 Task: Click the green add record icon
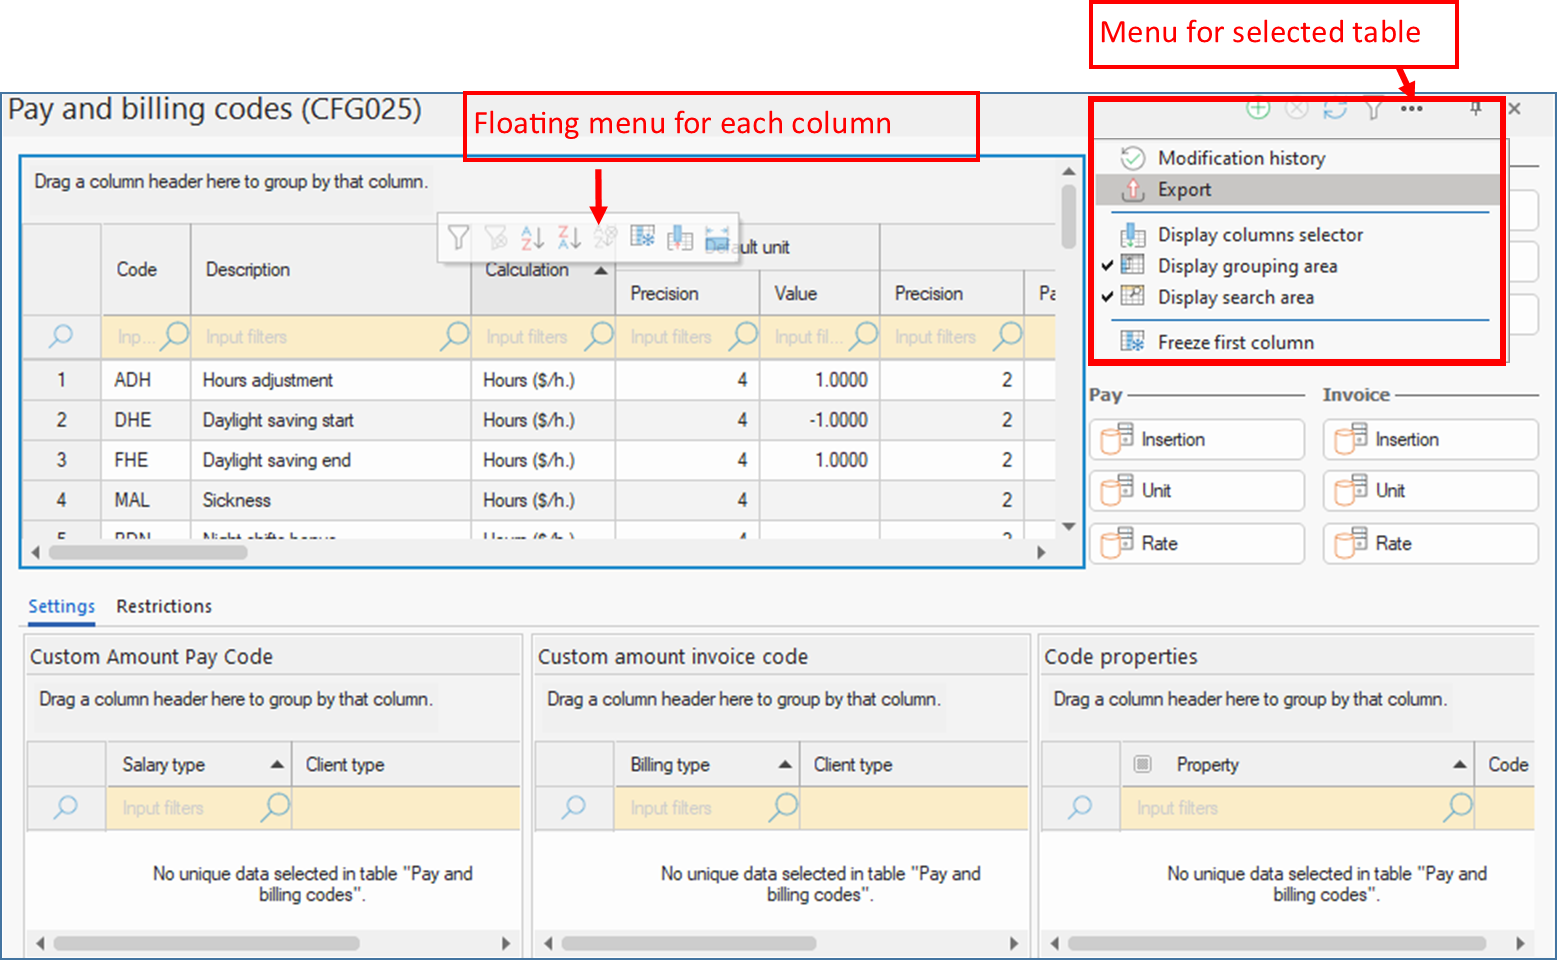click(x=1258, y=109)
